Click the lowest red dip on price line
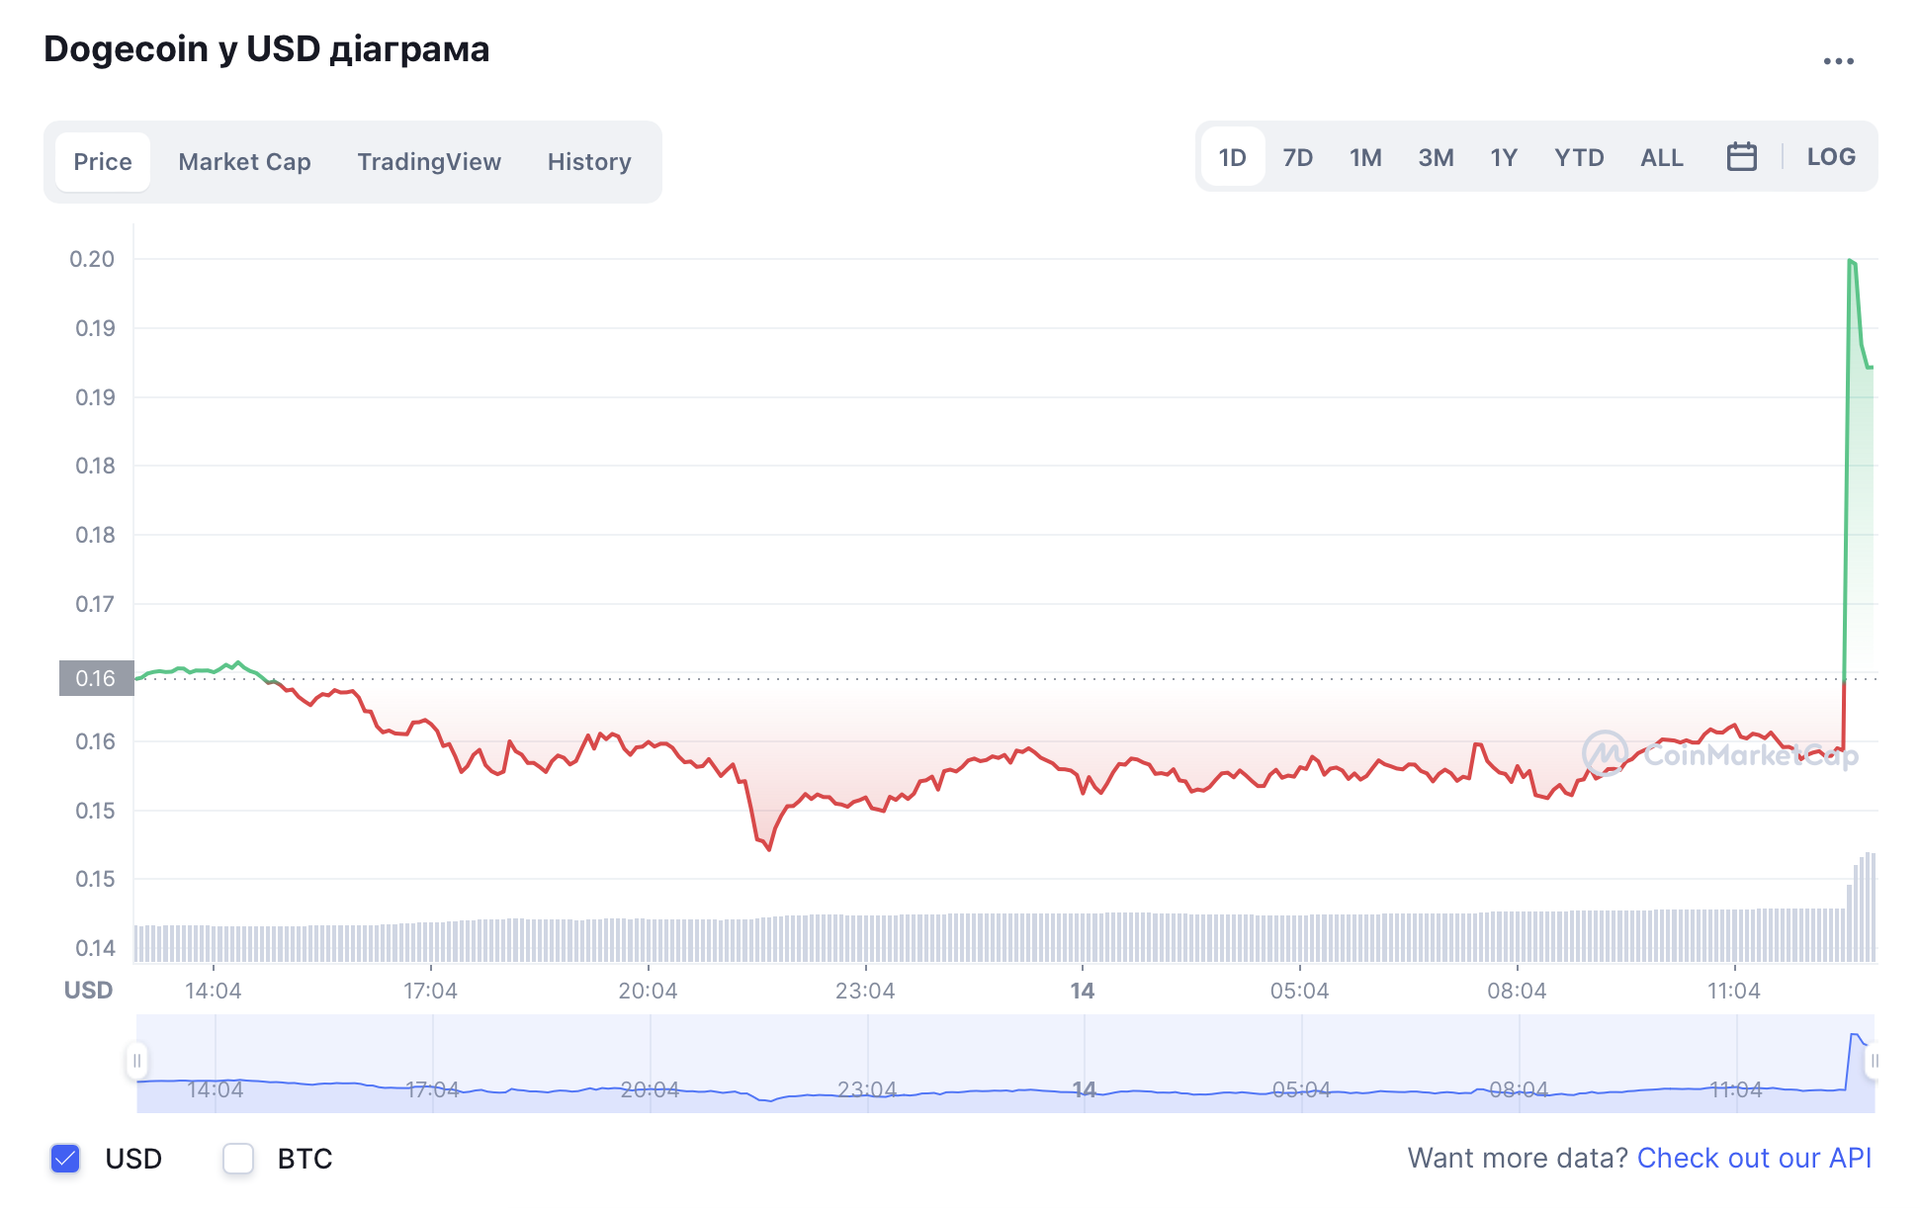Screen dimensions: 1920x1208 [x=768, y=848]
